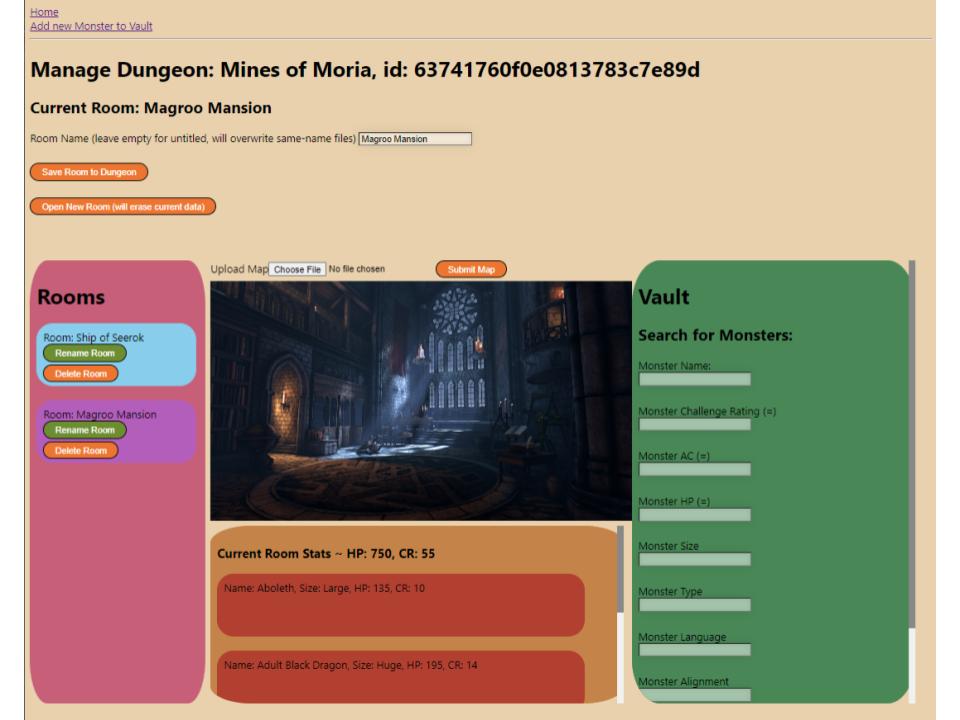Focus the Monster Alignment field
960x720 pixels.
[x=695, y=695]
